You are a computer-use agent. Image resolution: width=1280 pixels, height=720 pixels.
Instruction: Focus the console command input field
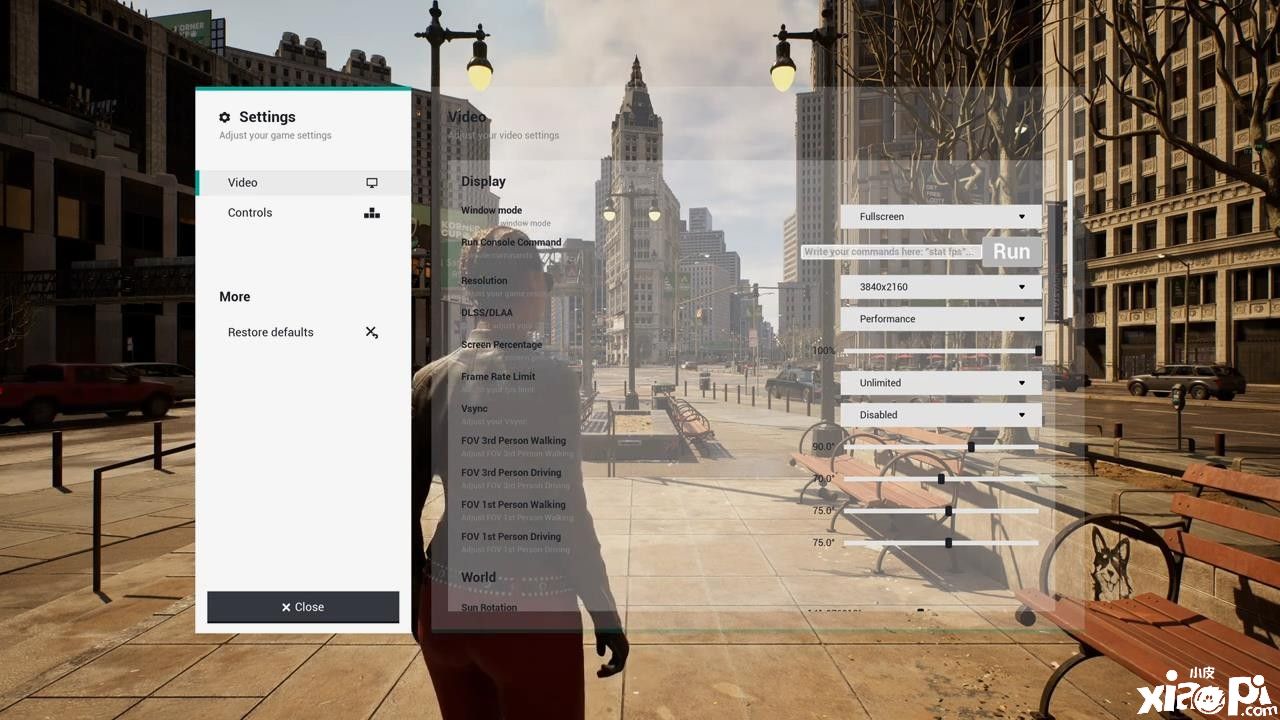891,252
